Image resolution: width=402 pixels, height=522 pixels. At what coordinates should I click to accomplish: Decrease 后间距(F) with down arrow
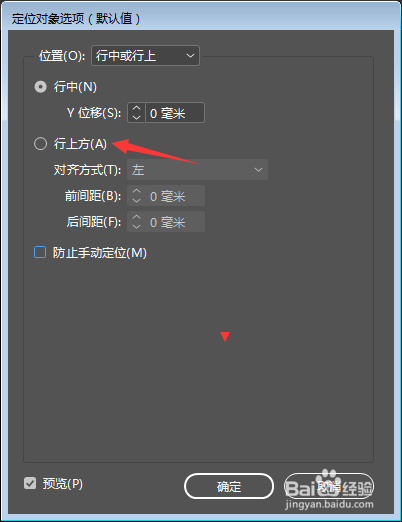tap(136, 226)
